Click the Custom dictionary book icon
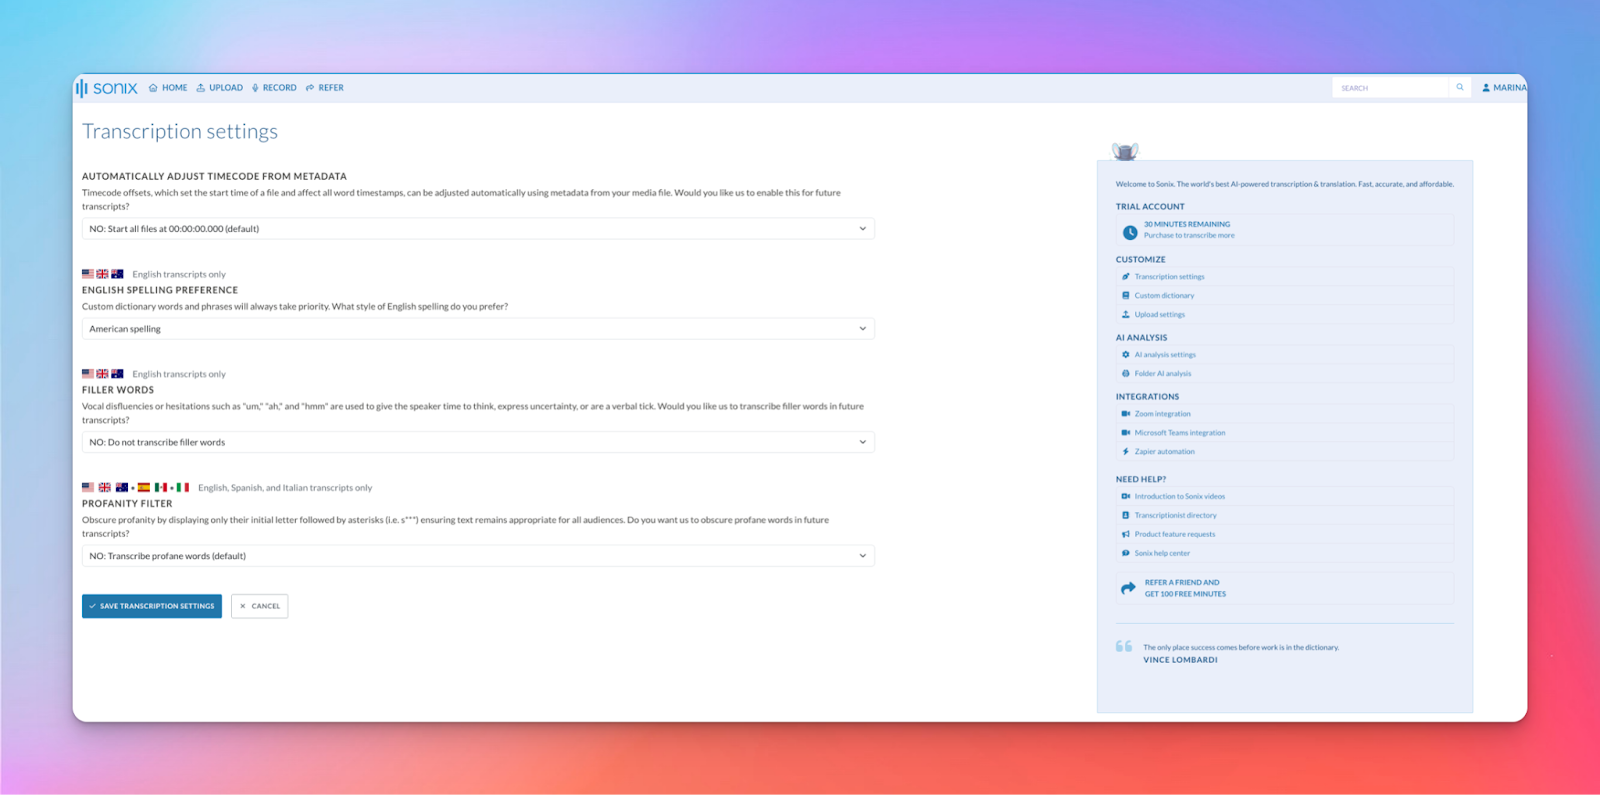The image size is (1600, 795). [1126, 296]
